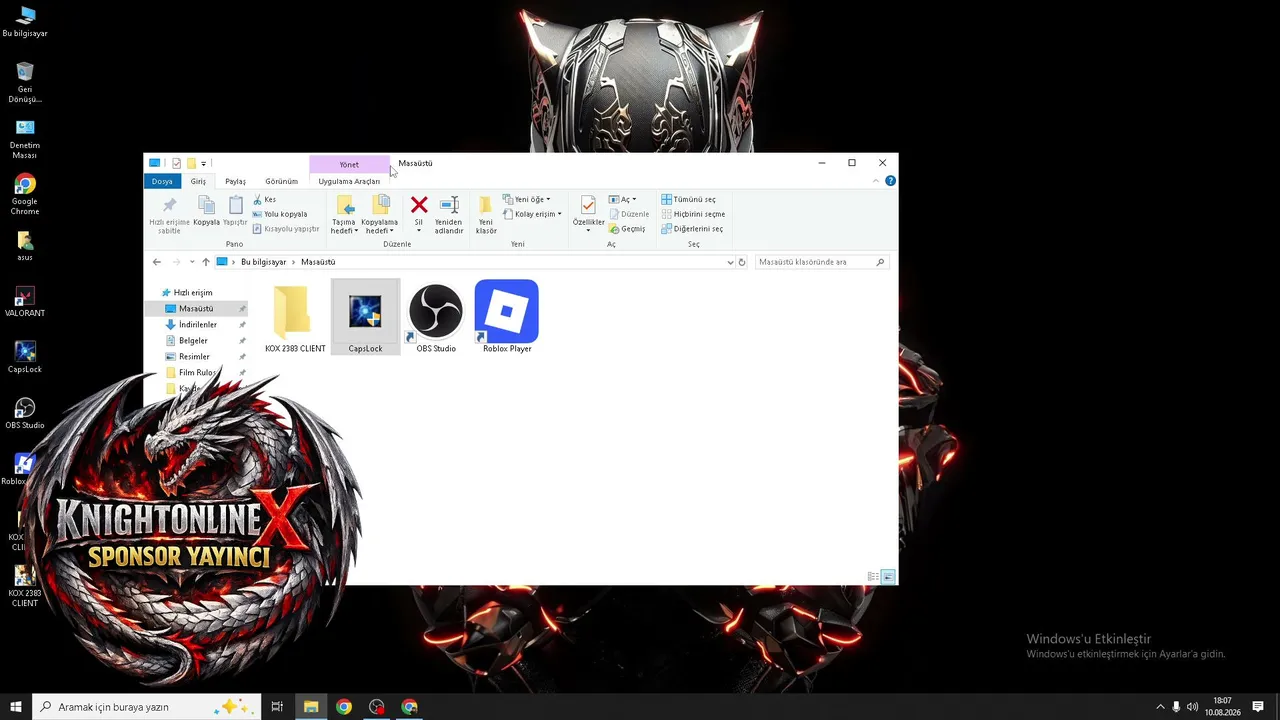This screenshot has height=720, width=1280.
Task: Switch Explorer to large icons view
Action: coord(888,577)
